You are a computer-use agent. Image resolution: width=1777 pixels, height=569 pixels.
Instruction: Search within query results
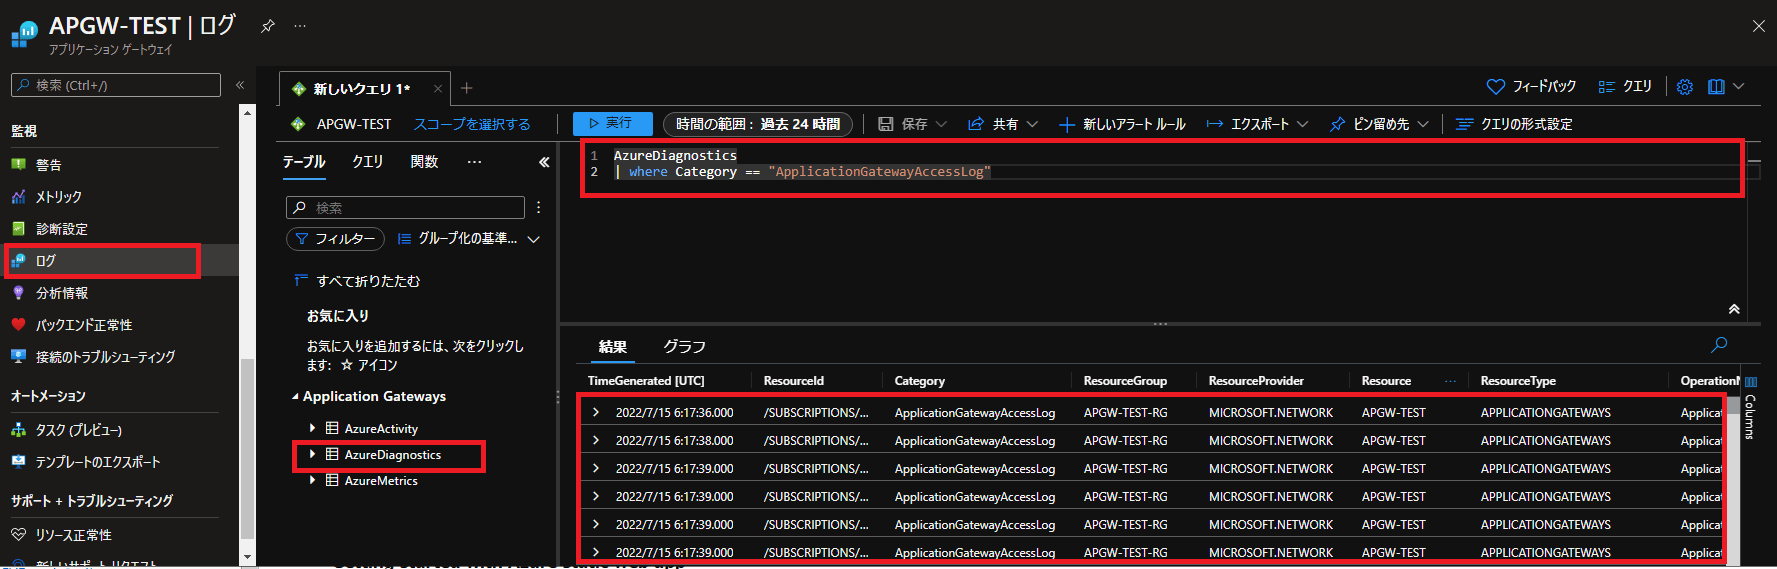1719,345
